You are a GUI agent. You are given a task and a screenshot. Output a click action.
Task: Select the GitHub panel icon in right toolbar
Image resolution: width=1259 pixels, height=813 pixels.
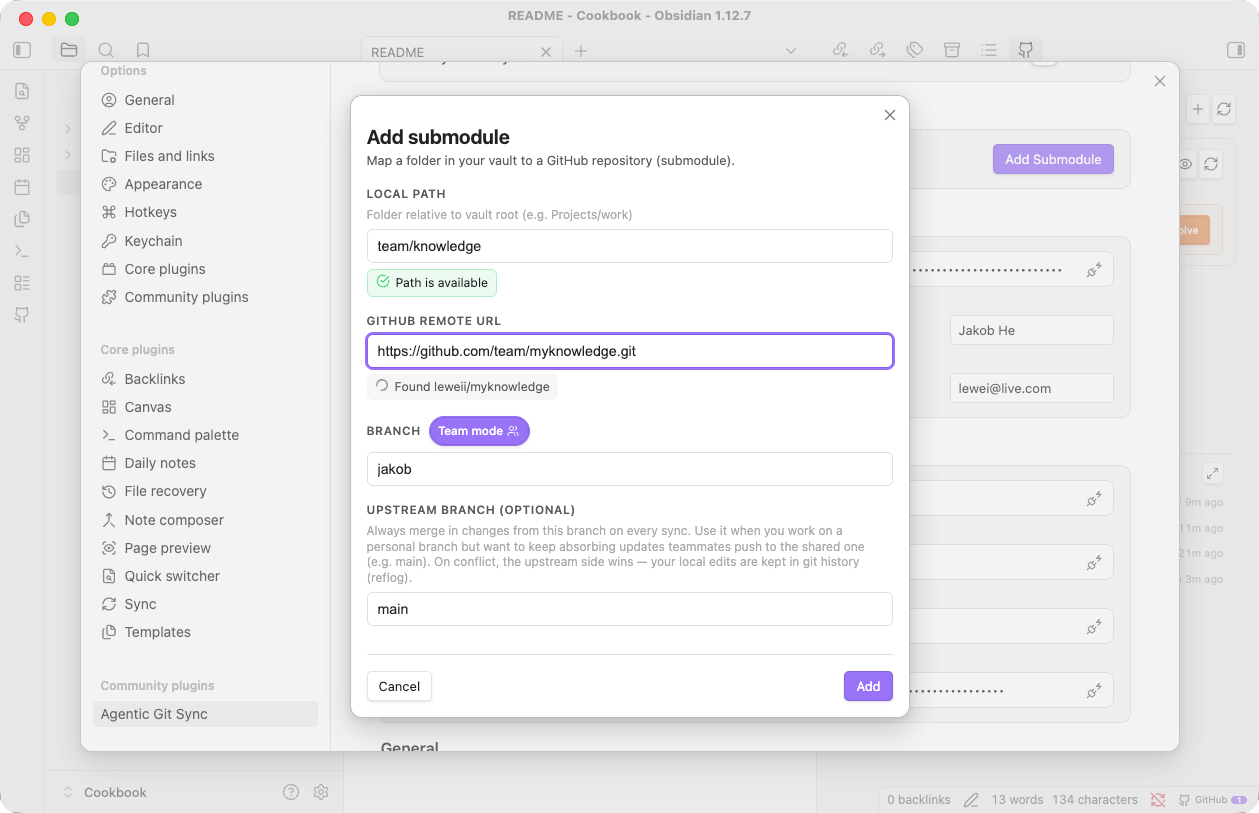coord(1026,50)
